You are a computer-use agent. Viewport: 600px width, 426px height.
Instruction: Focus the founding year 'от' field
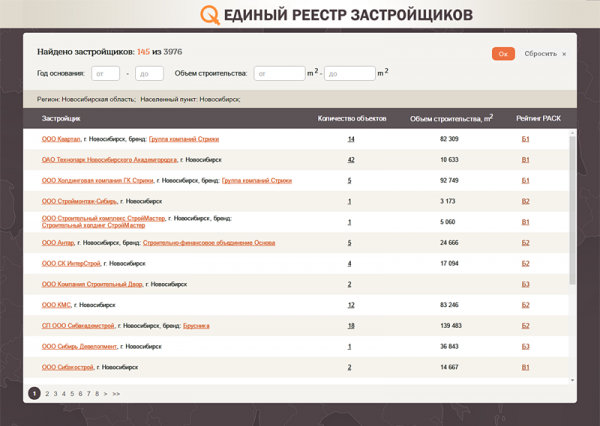pos(106,73)
